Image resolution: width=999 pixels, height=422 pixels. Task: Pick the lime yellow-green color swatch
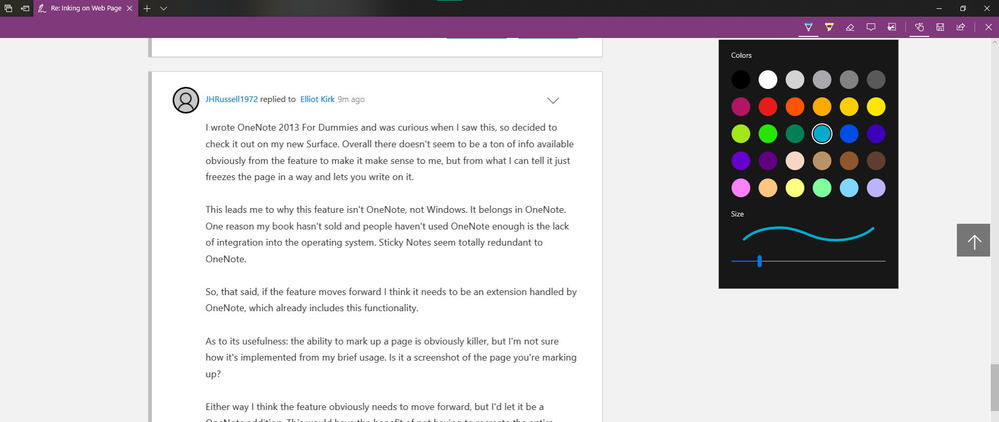tap(740, 134)
